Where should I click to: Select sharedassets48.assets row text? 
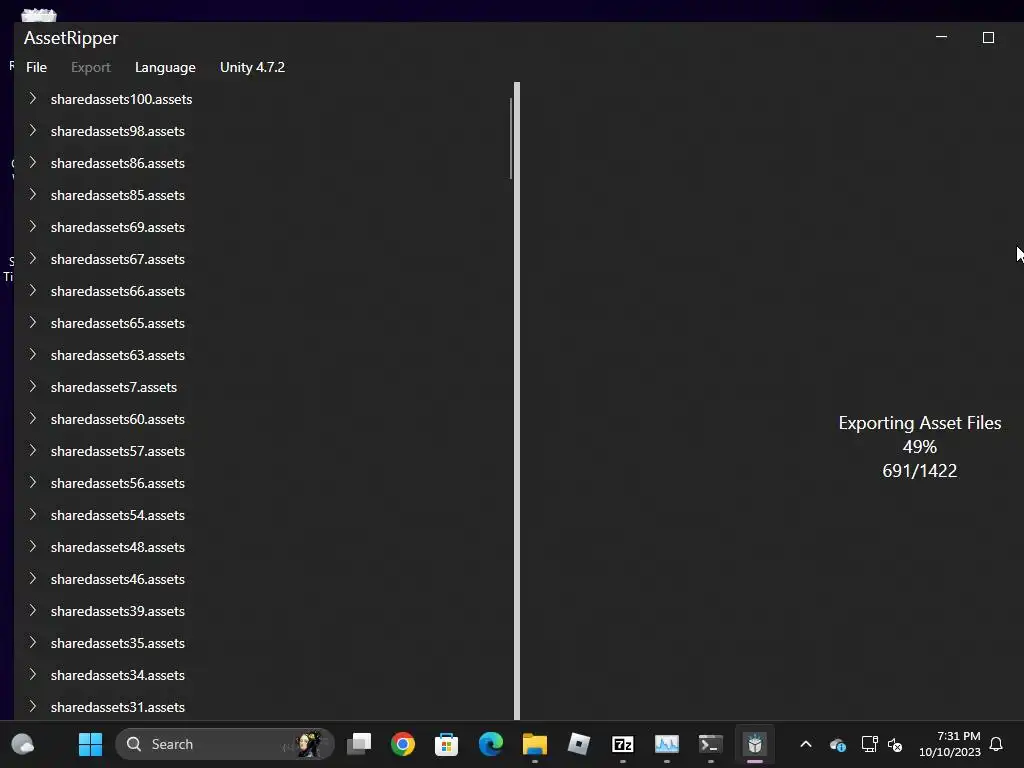118,547
